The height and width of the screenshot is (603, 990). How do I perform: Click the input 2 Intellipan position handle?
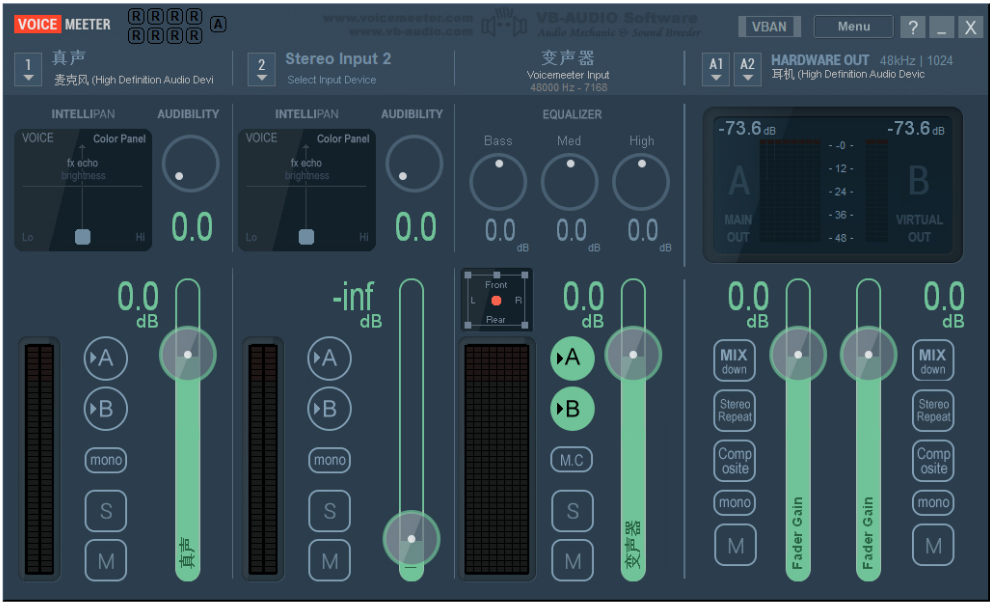306,237
